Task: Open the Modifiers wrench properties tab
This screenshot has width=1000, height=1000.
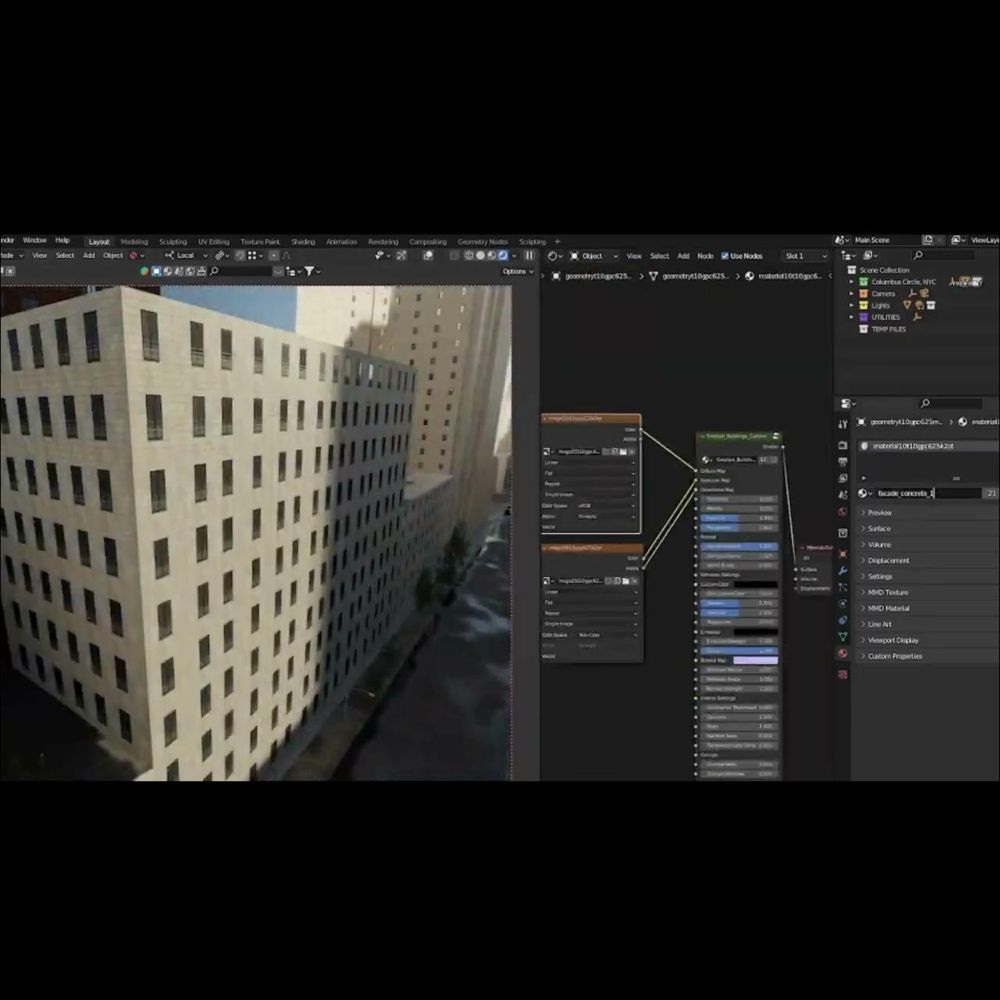Action: pyautogui.click(x=843, y=569)
